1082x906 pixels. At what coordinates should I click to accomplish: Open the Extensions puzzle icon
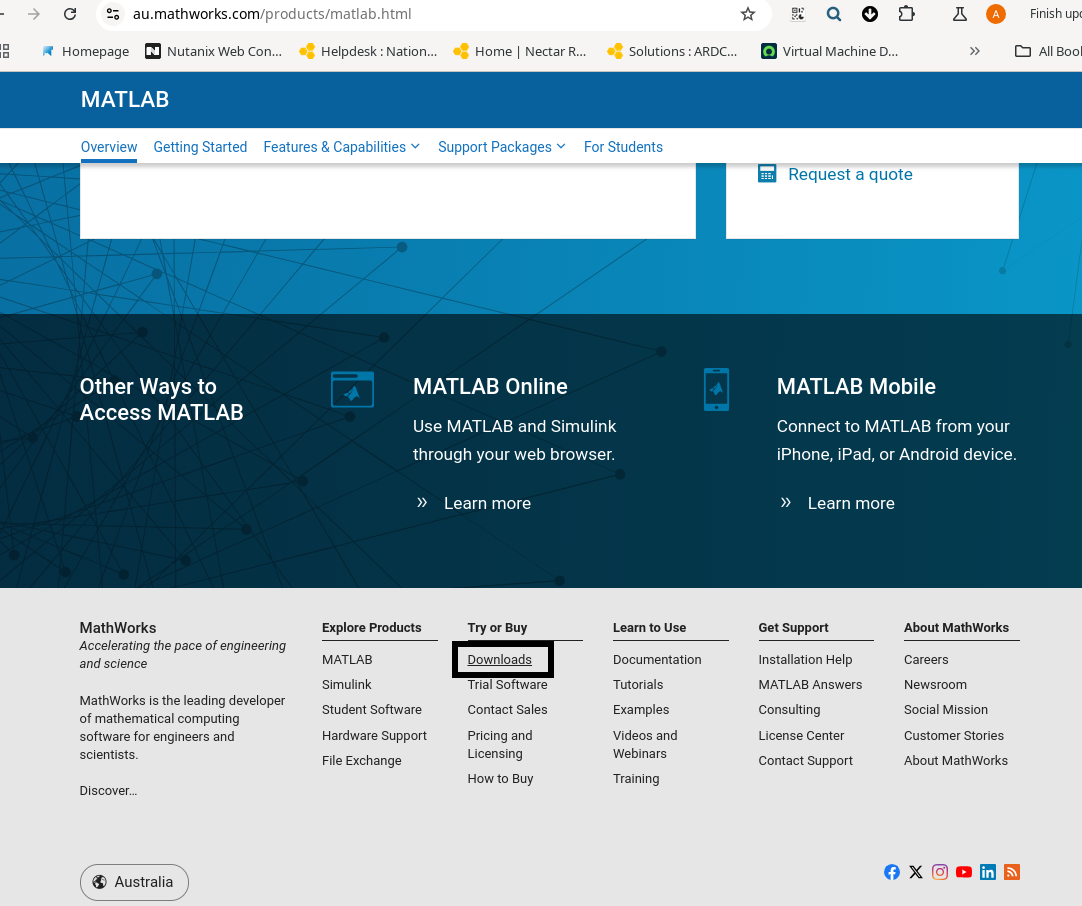(x=907, y=14)
